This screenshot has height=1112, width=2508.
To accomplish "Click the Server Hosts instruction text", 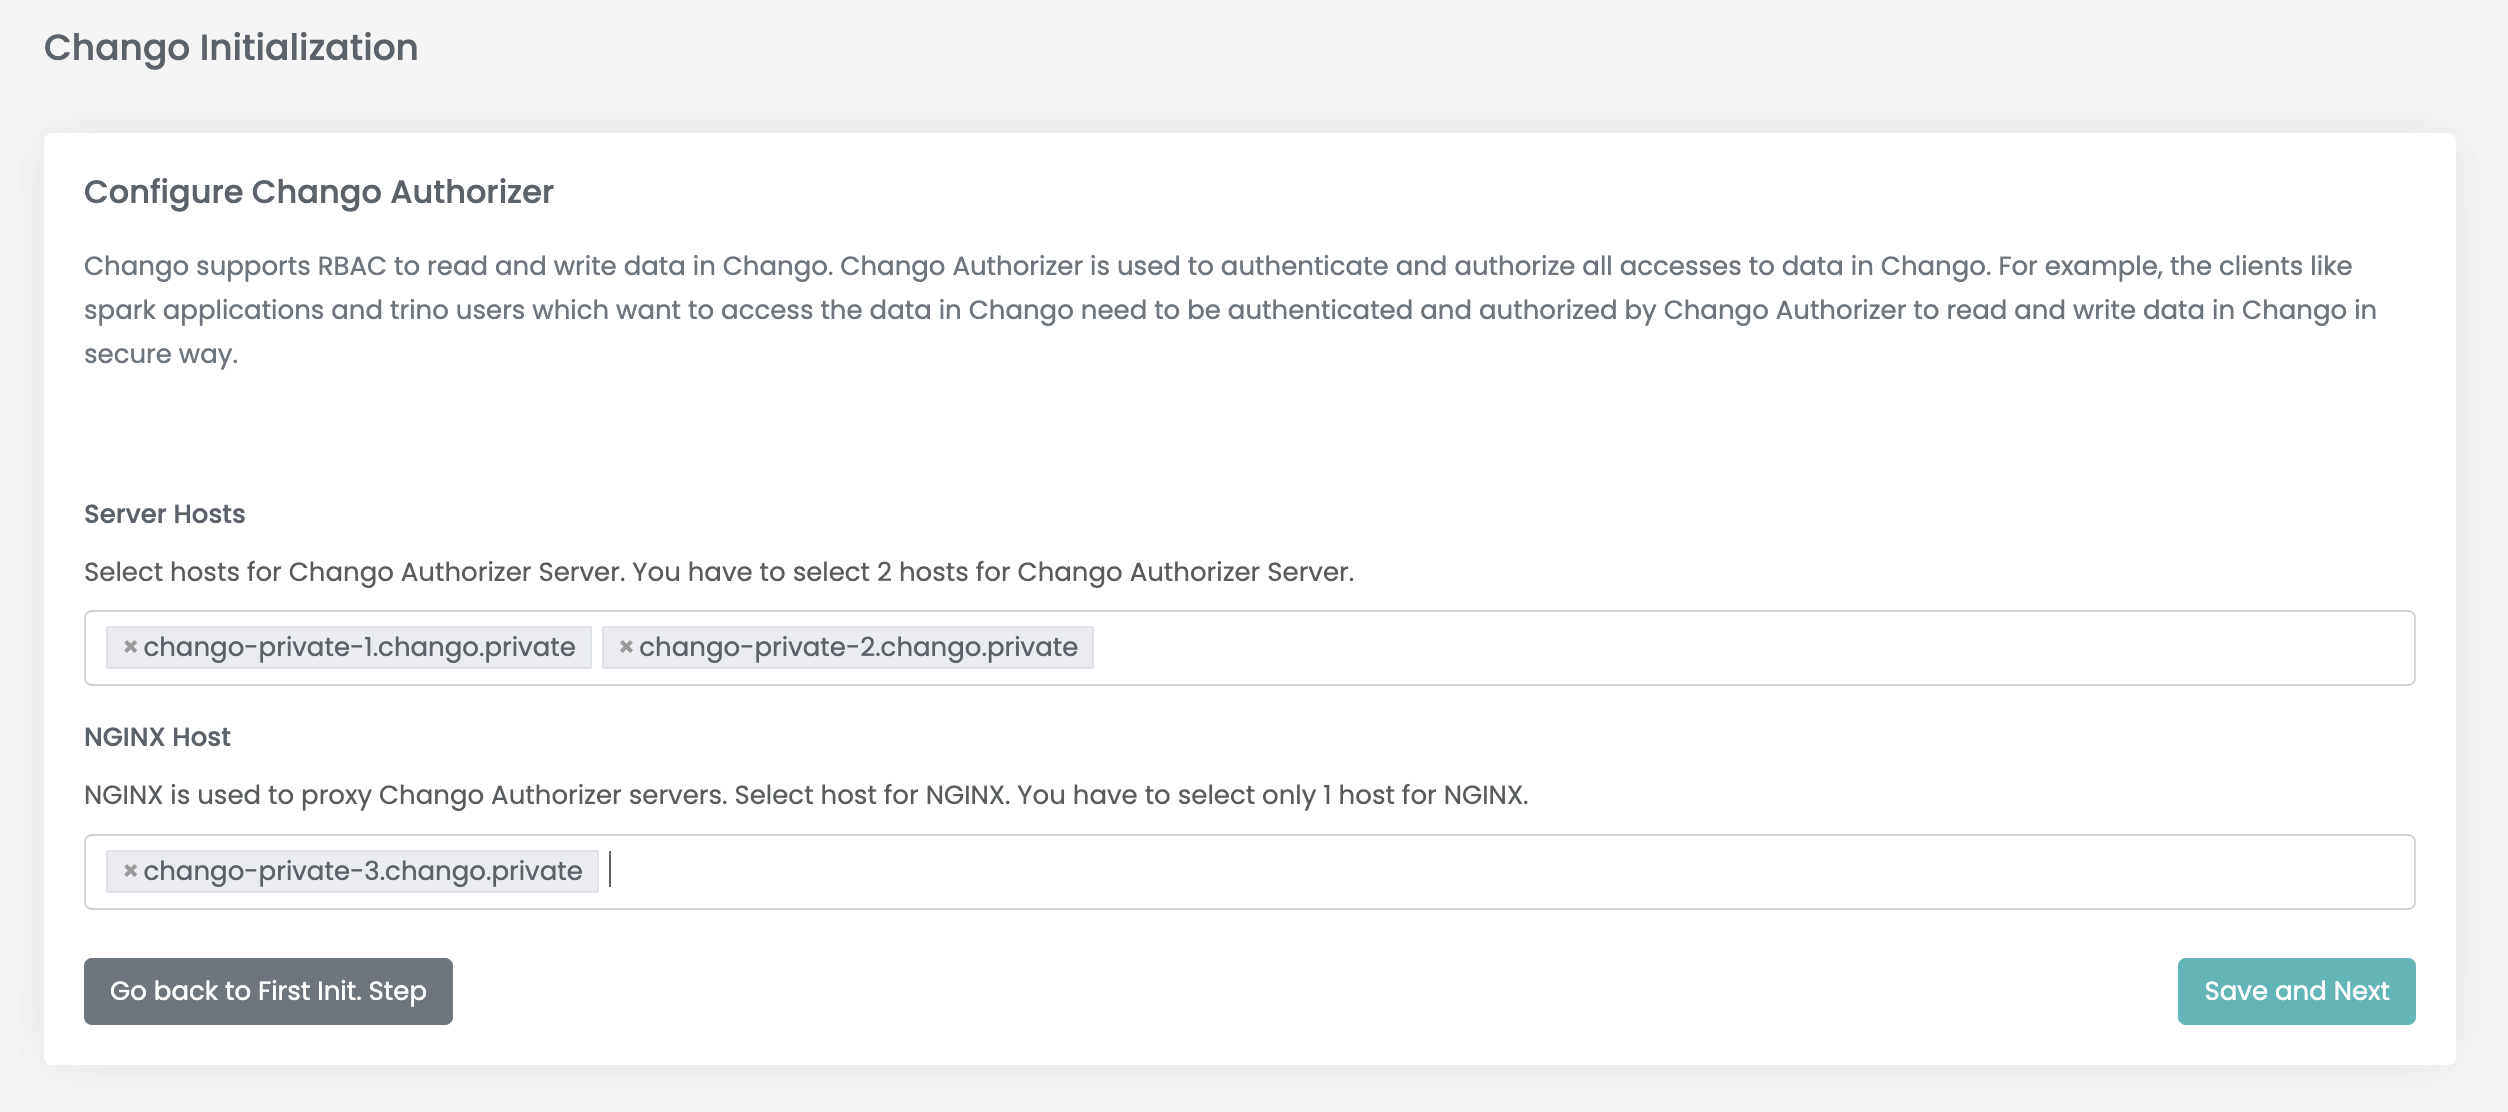I will point(719,572).
